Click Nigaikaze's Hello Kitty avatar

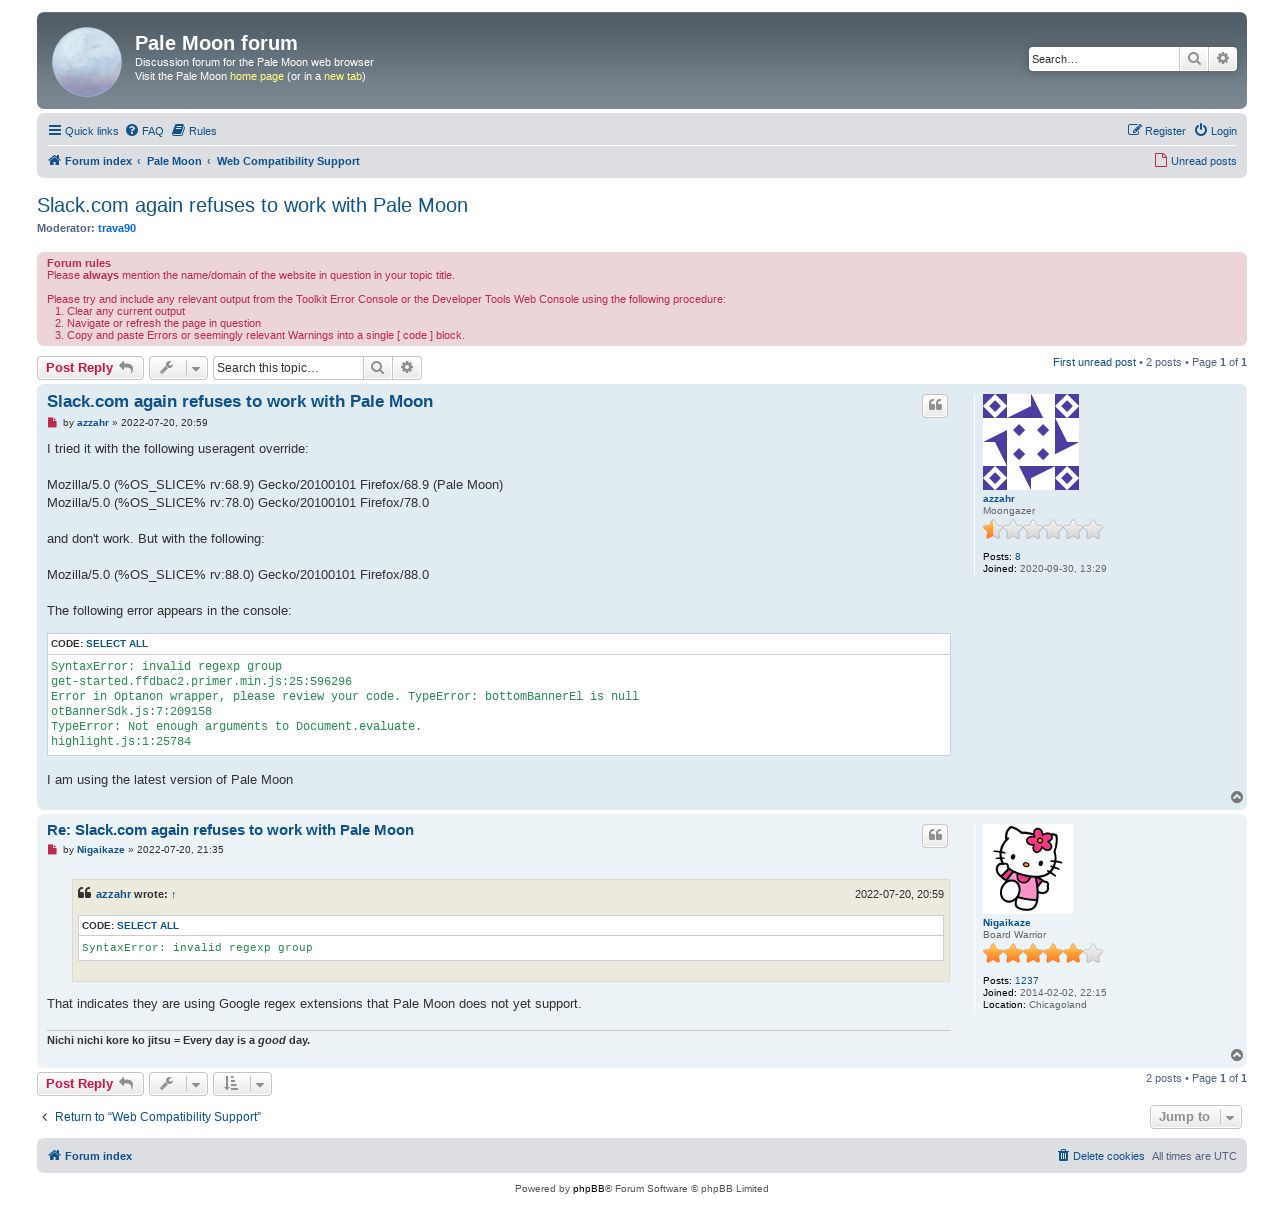click(x=1028, y=869)
